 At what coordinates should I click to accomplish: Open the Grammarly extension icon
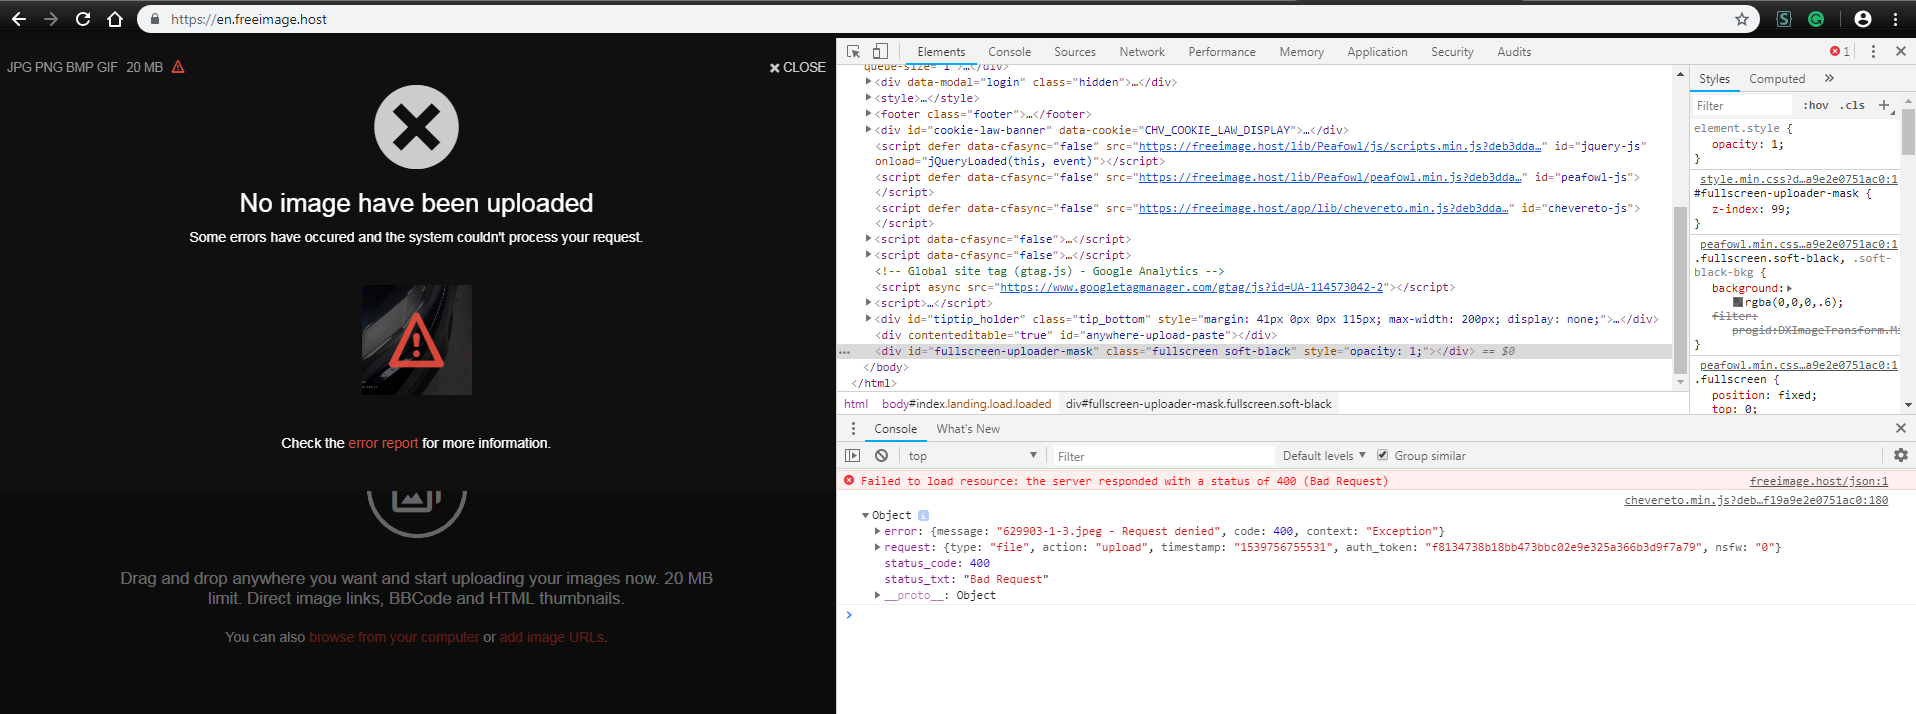click(1816, 19)
